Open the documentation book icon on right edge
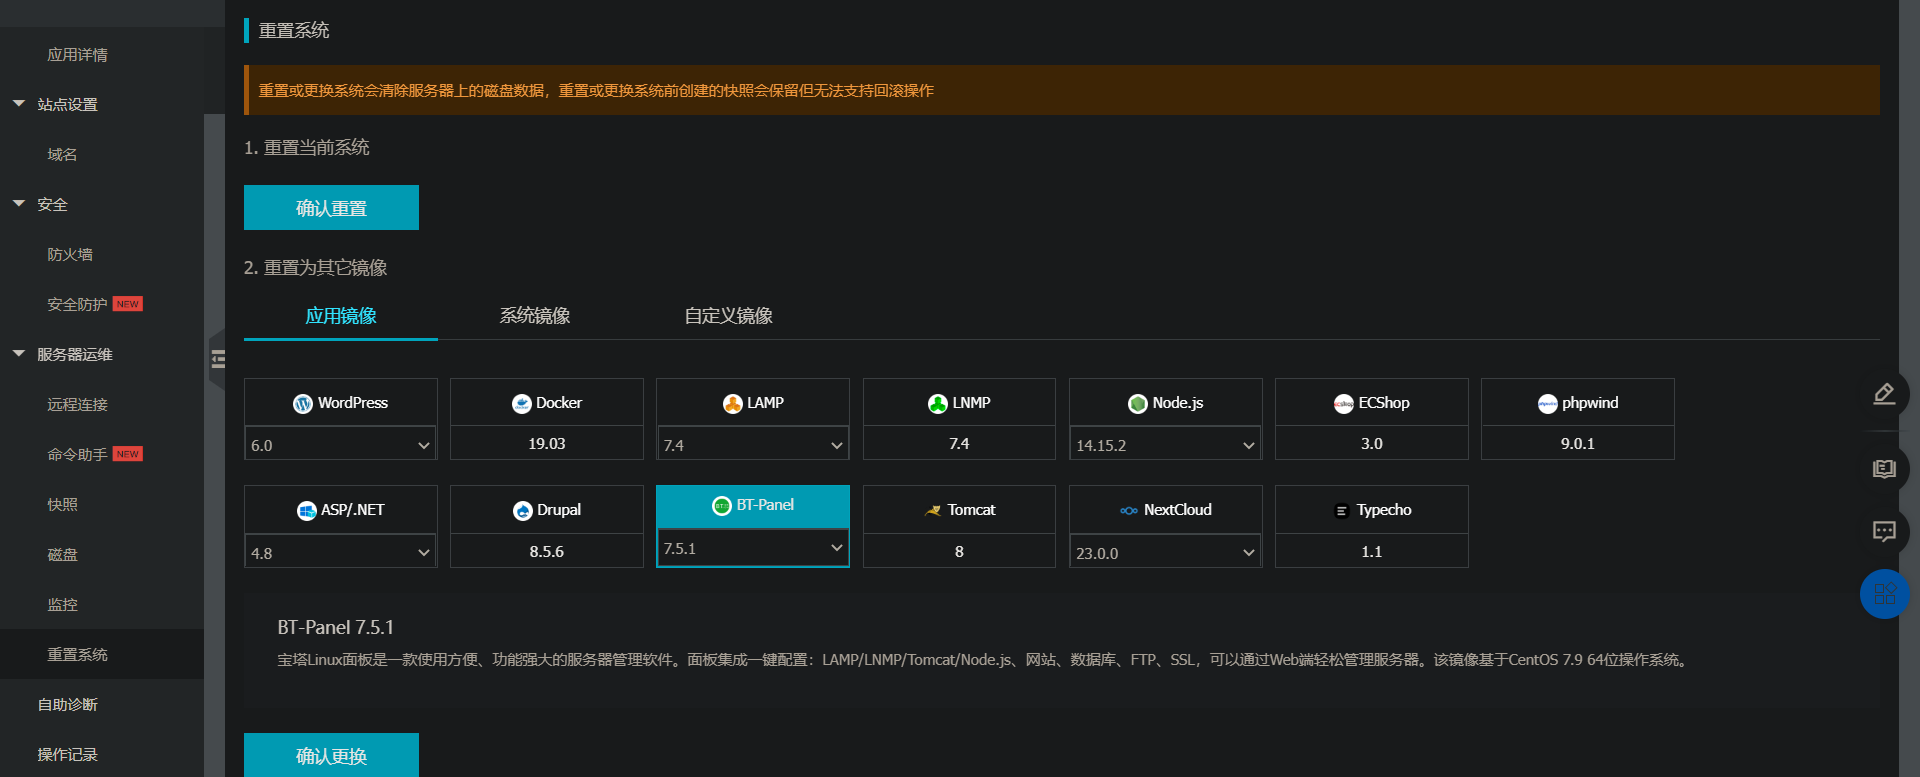The height and width of the screenshot is (777, 1920). click(1884, 469)
